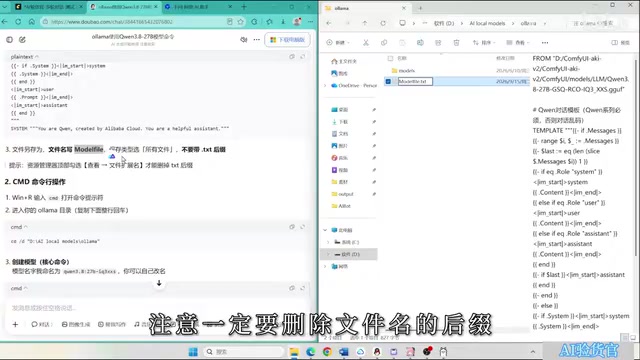Cut the selected file in Explorer
This screenshot has height=360, width=640.
coord(366,42)
